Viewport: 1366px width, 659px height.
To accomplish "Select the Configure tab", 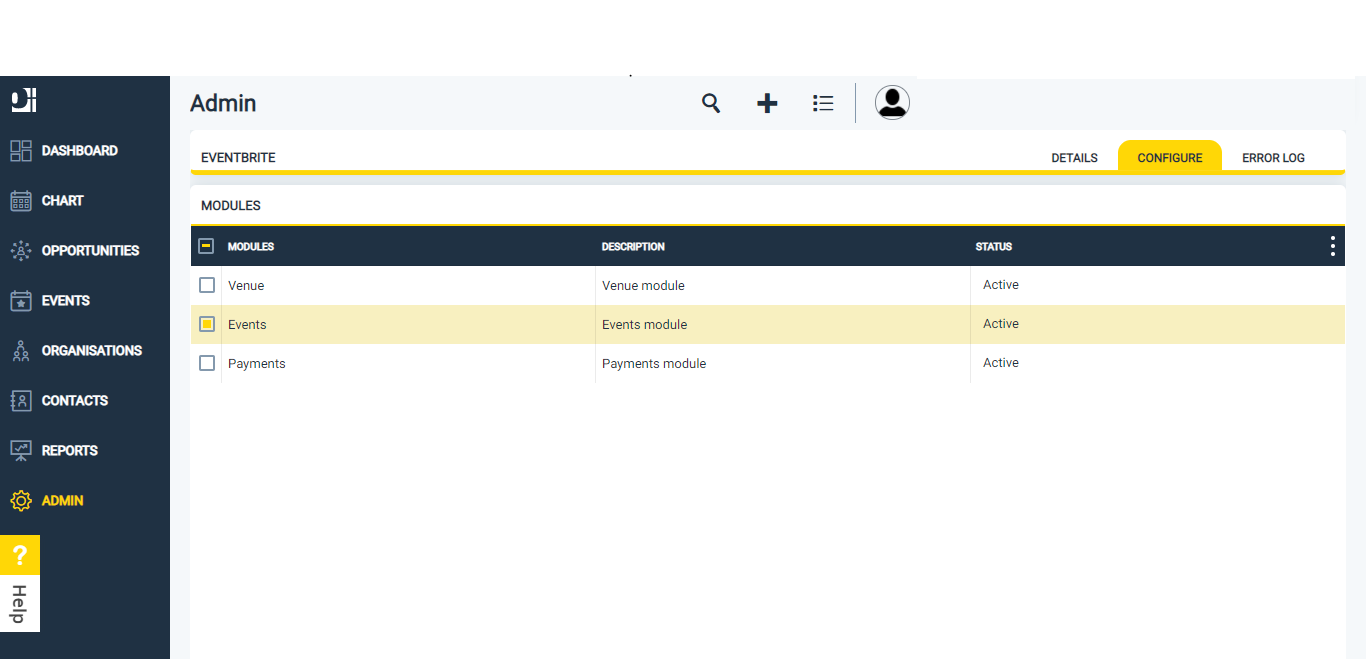I will tap(1170, 157).
